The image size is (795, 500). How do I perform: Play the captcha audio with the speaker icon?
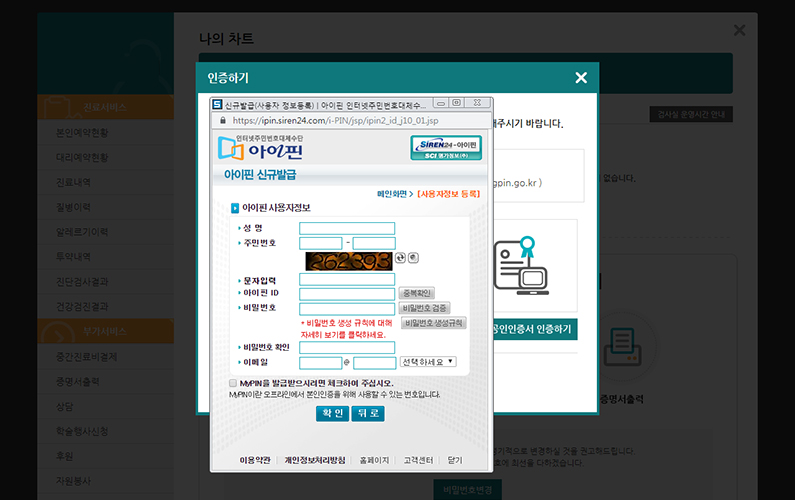413,258
